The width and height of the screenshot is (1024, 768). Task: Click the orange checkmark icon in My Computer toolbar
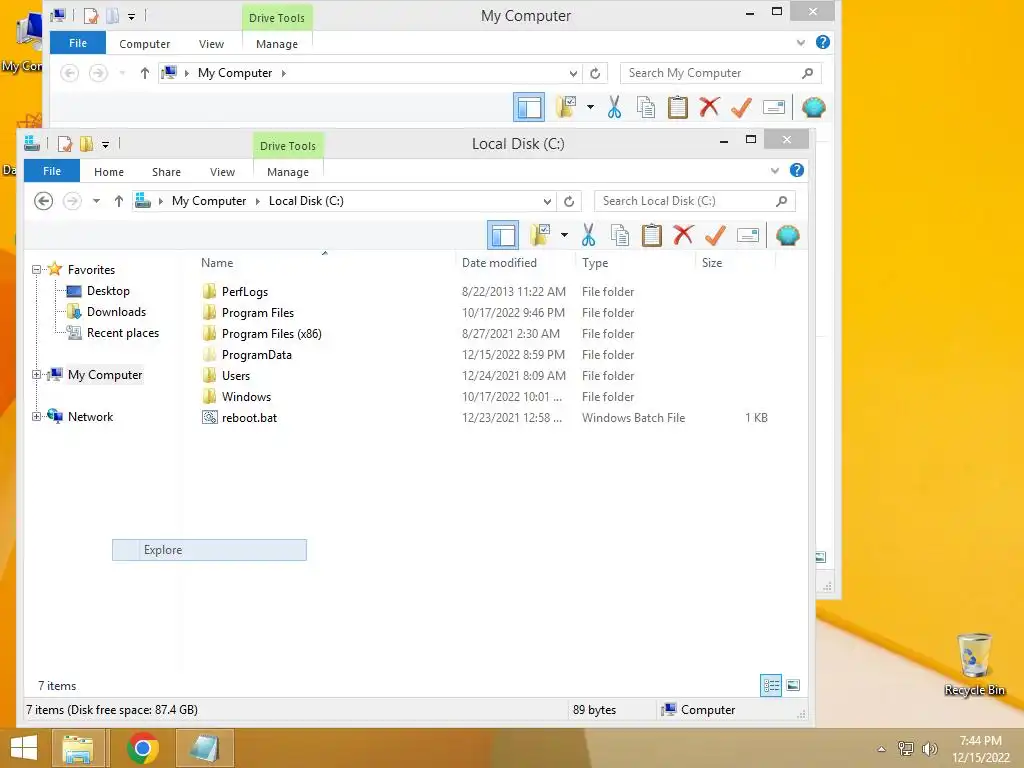[741, 107]
